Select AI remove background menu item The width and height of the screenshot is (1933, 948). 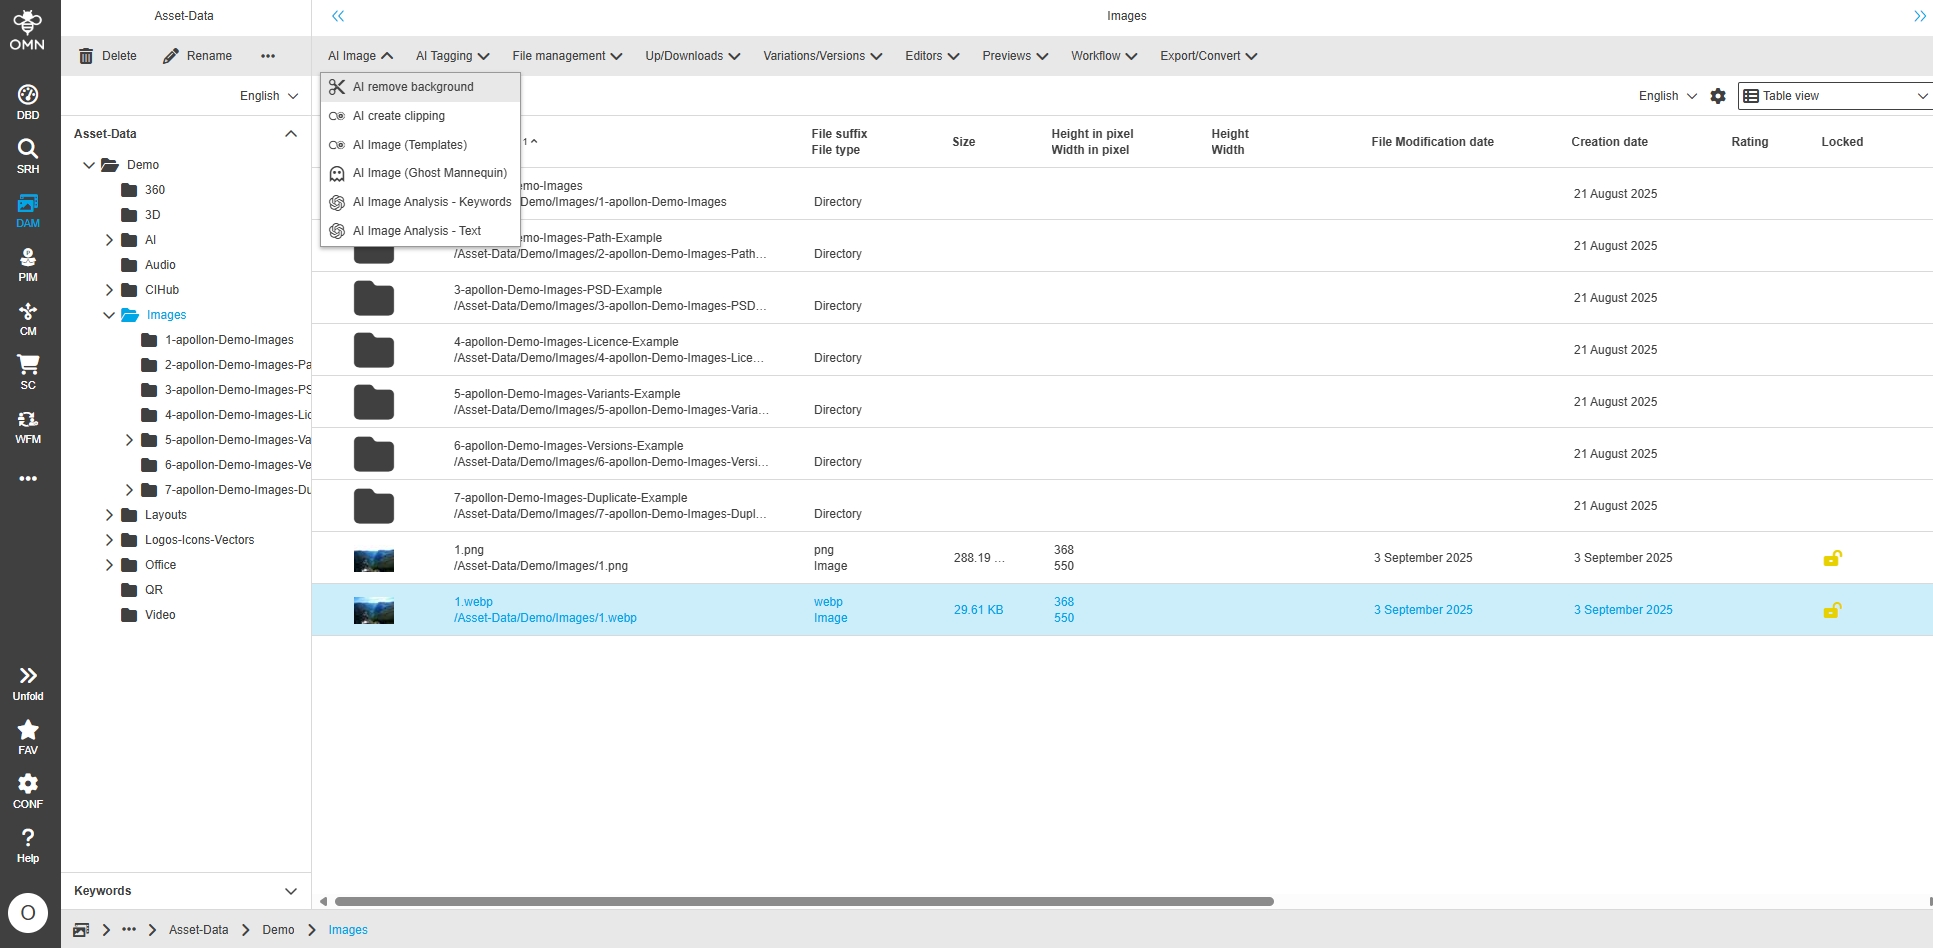tap(413, 87)
